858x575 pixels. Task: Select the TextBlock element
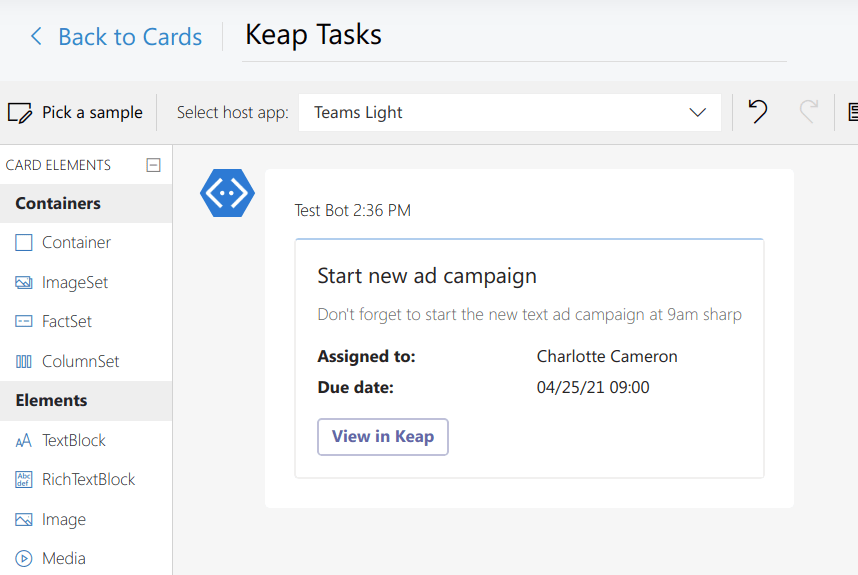pos(86,440)
